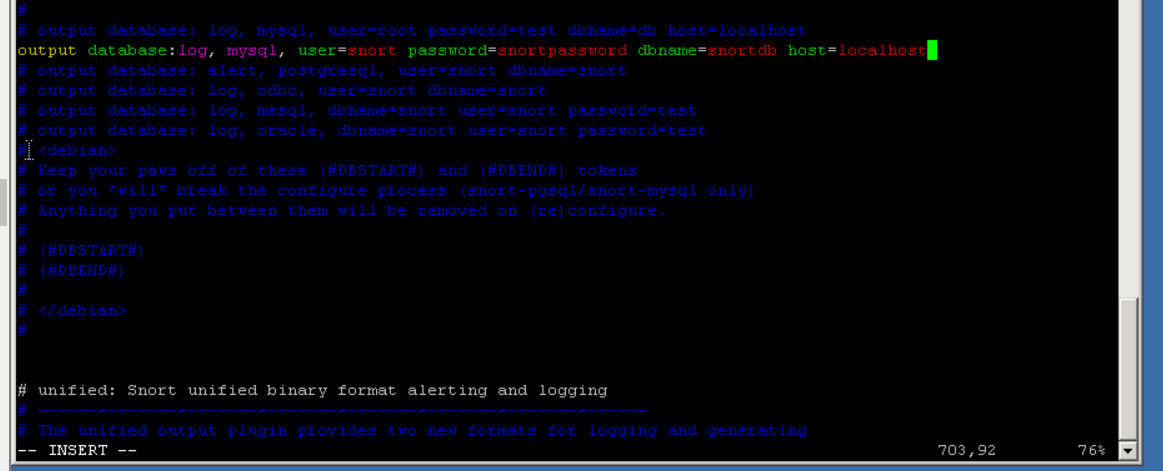
Task: Click 'snortdb' database name value
Action: (742, 51)
